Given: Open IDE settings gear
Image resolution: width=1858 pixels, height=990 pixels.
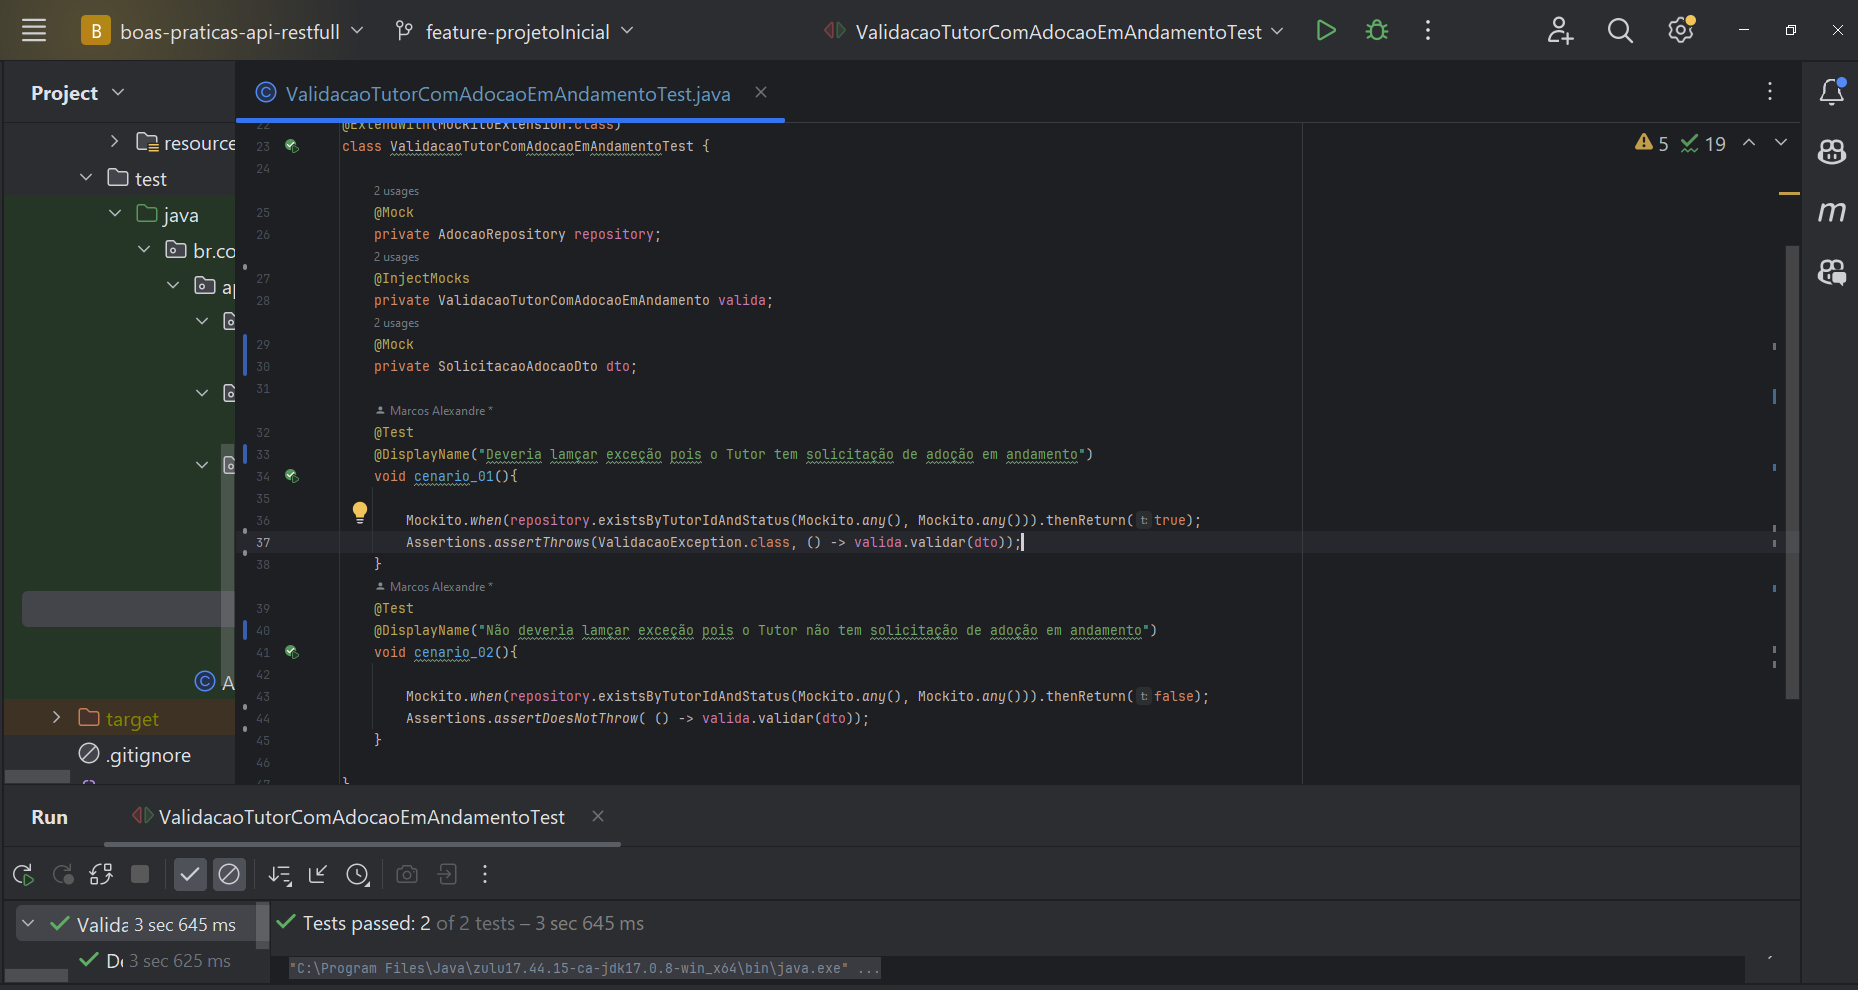Looking at the screenshot, I should click(1681, 31).
